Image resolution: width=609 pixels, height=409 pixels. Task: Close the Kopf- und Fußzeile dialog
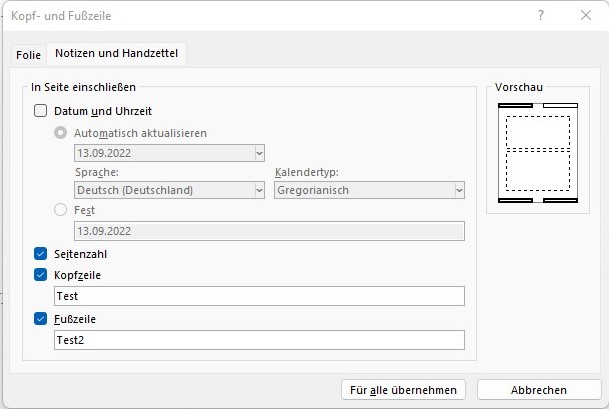coord(586,16)
